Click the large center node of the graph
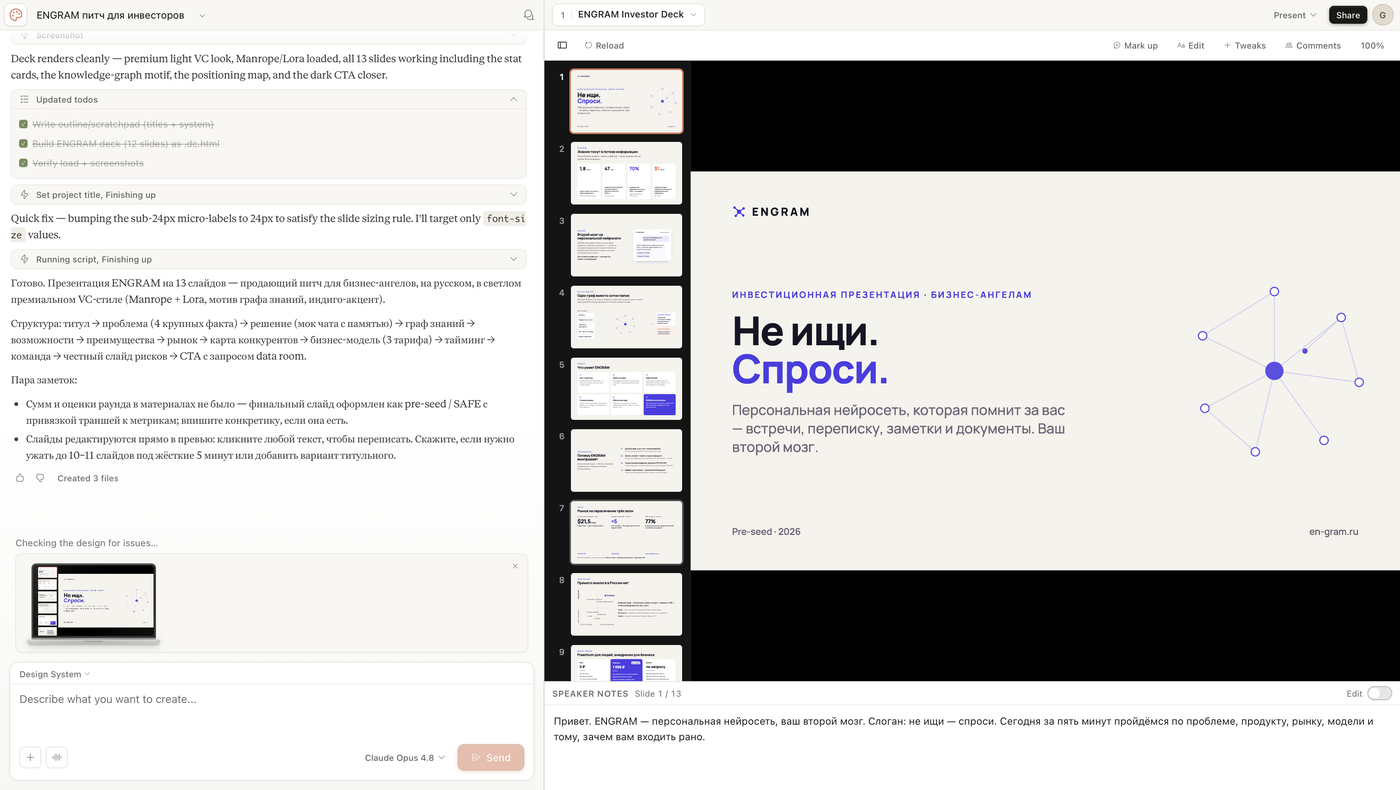Screen dimensions: 1400x790 (x=1274, y=371)
